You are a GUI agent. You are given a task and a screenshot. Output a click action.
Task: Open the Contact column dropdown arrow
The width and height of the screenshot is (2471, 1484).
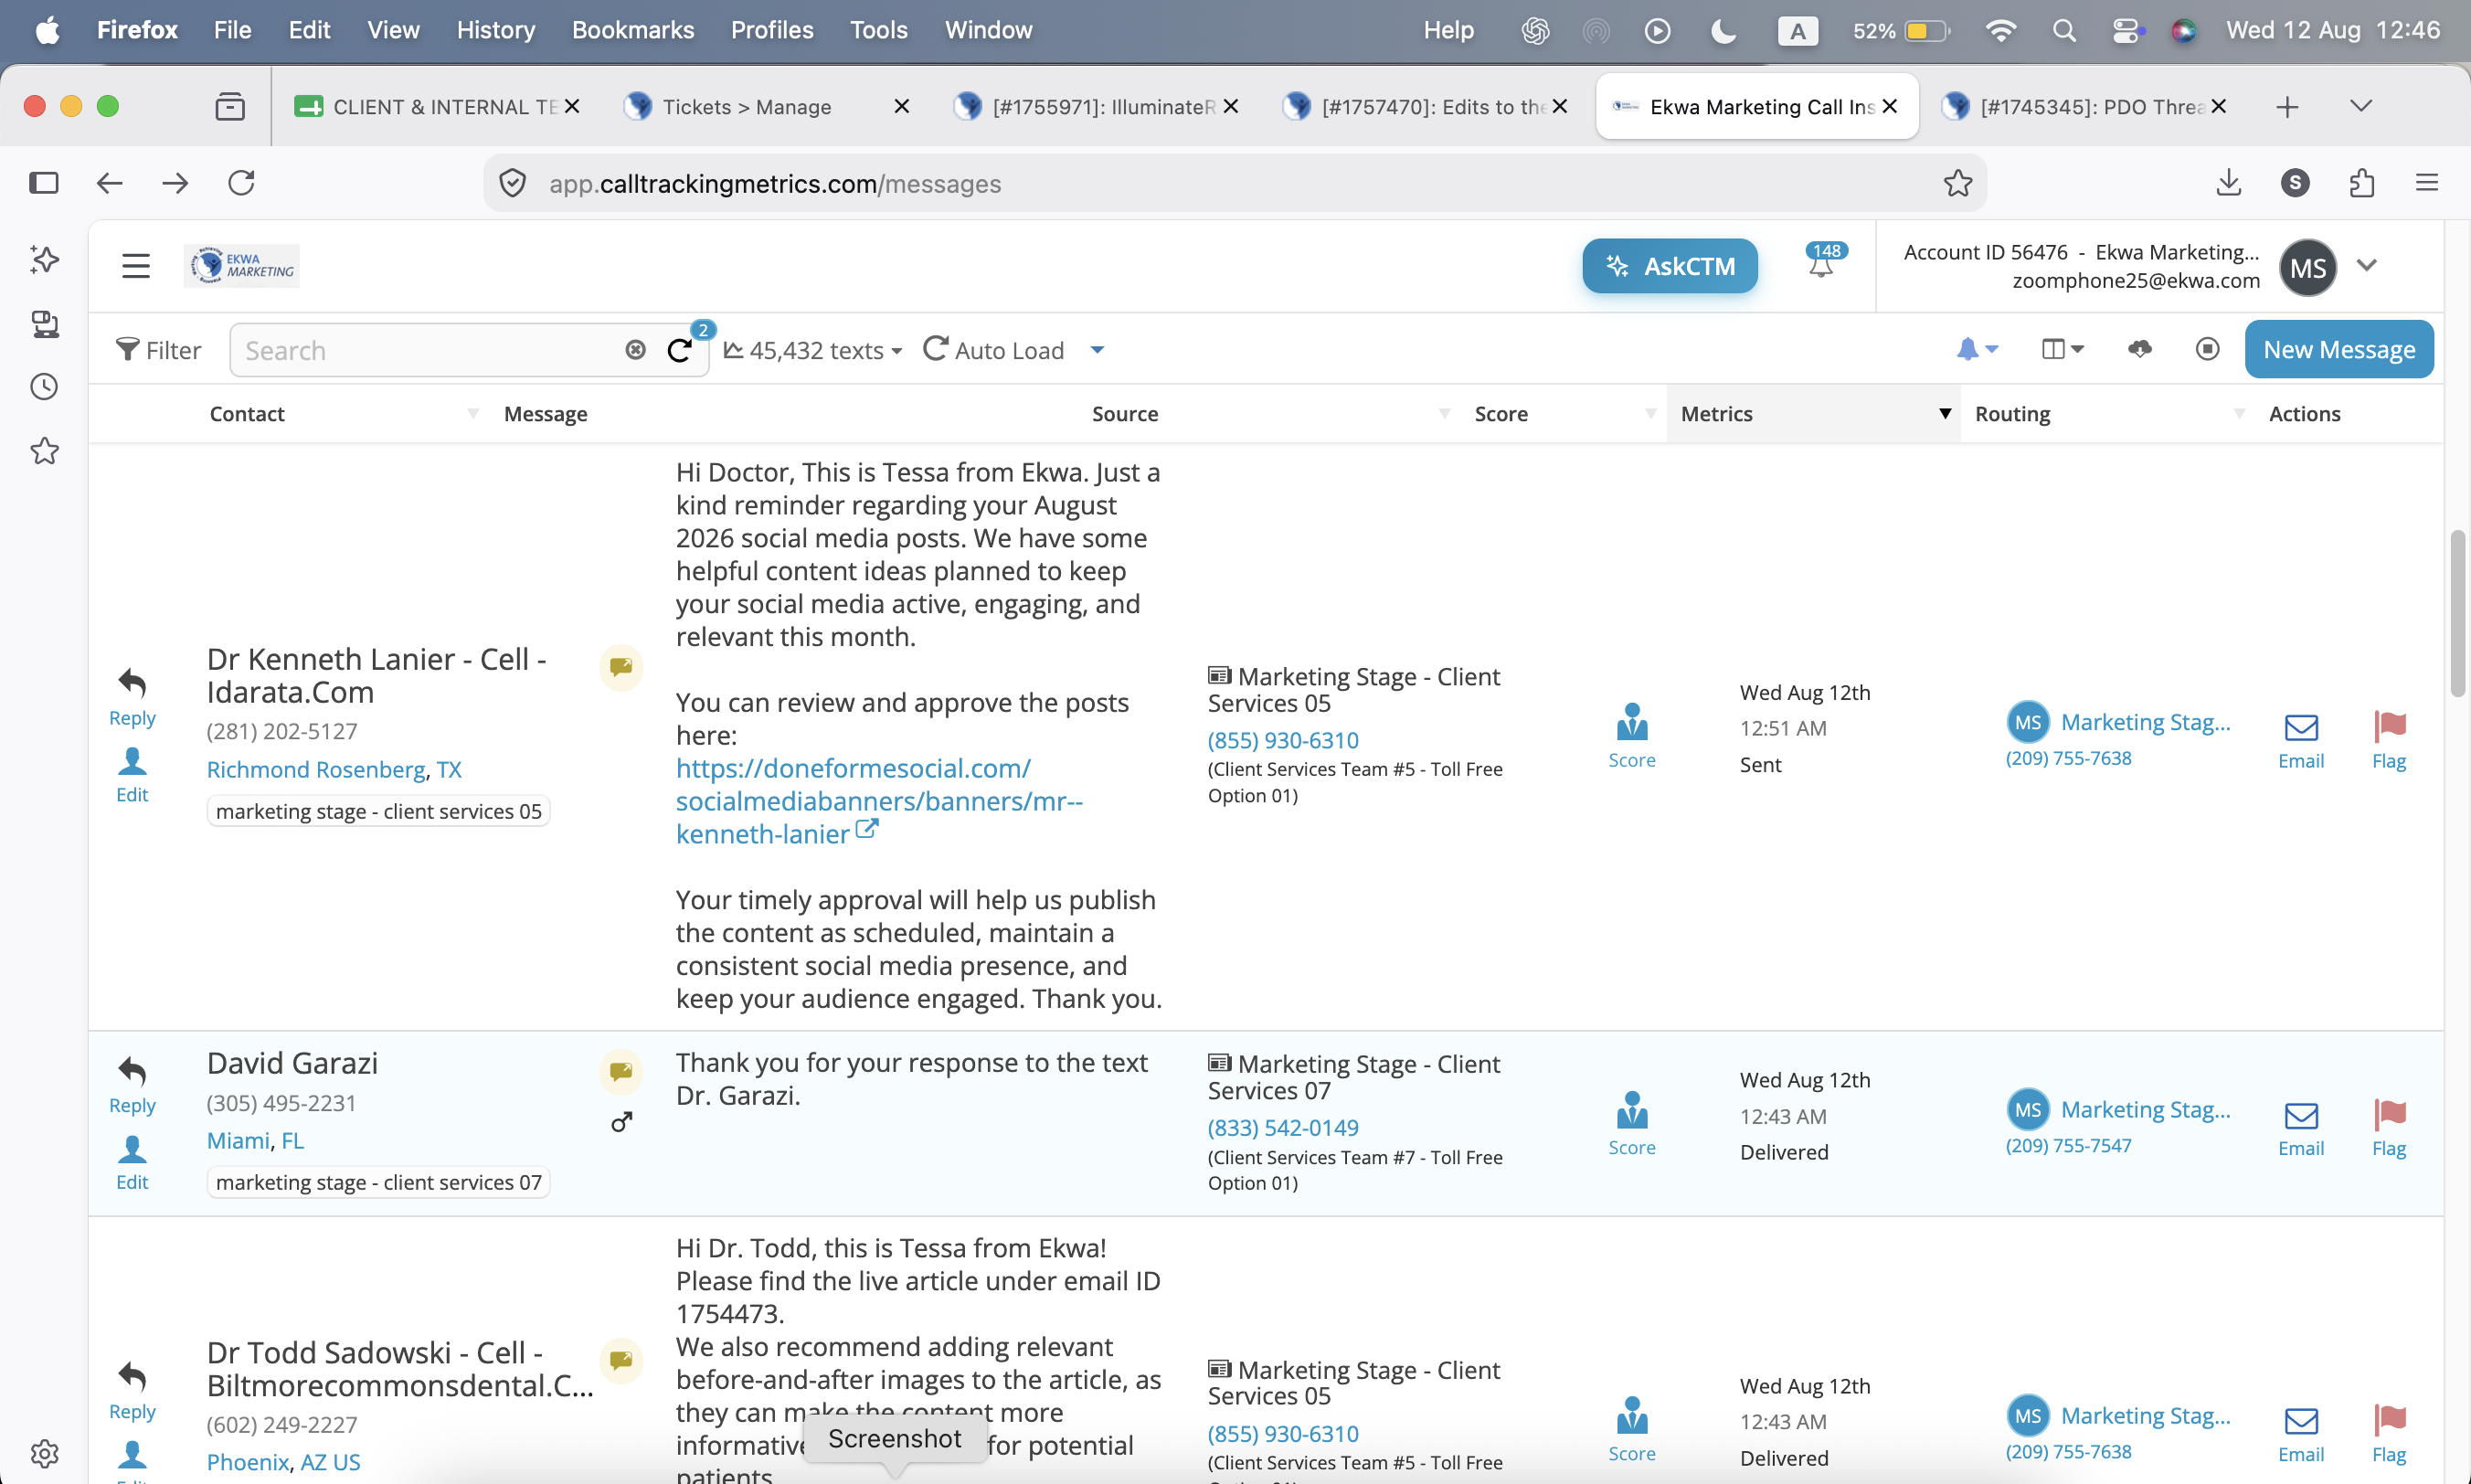tap(473, 413)
